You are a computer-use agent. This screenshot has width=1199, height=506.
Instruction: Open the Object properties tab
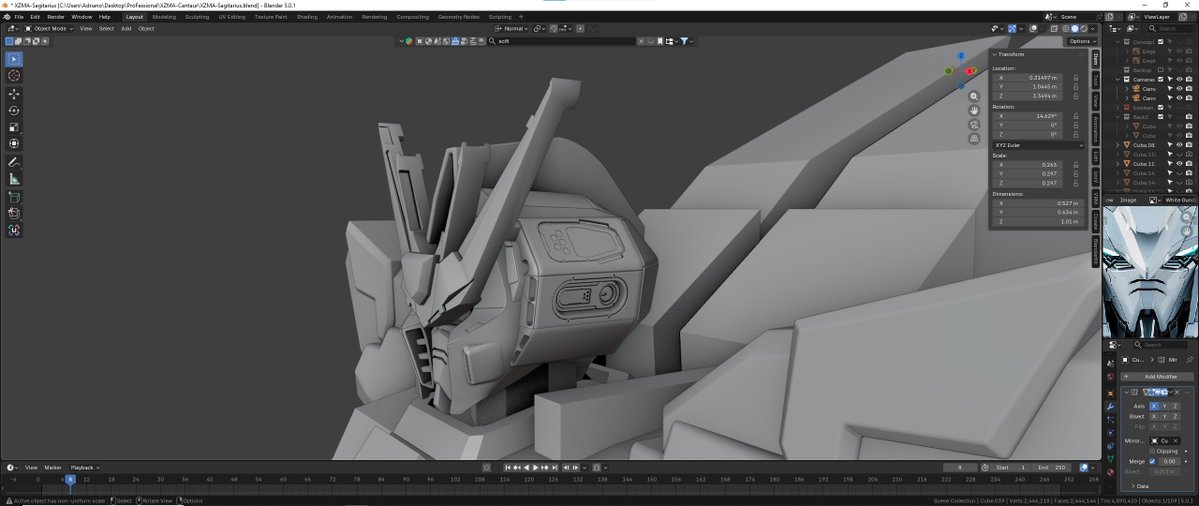pyautogui.click(x=1110, y=392)
